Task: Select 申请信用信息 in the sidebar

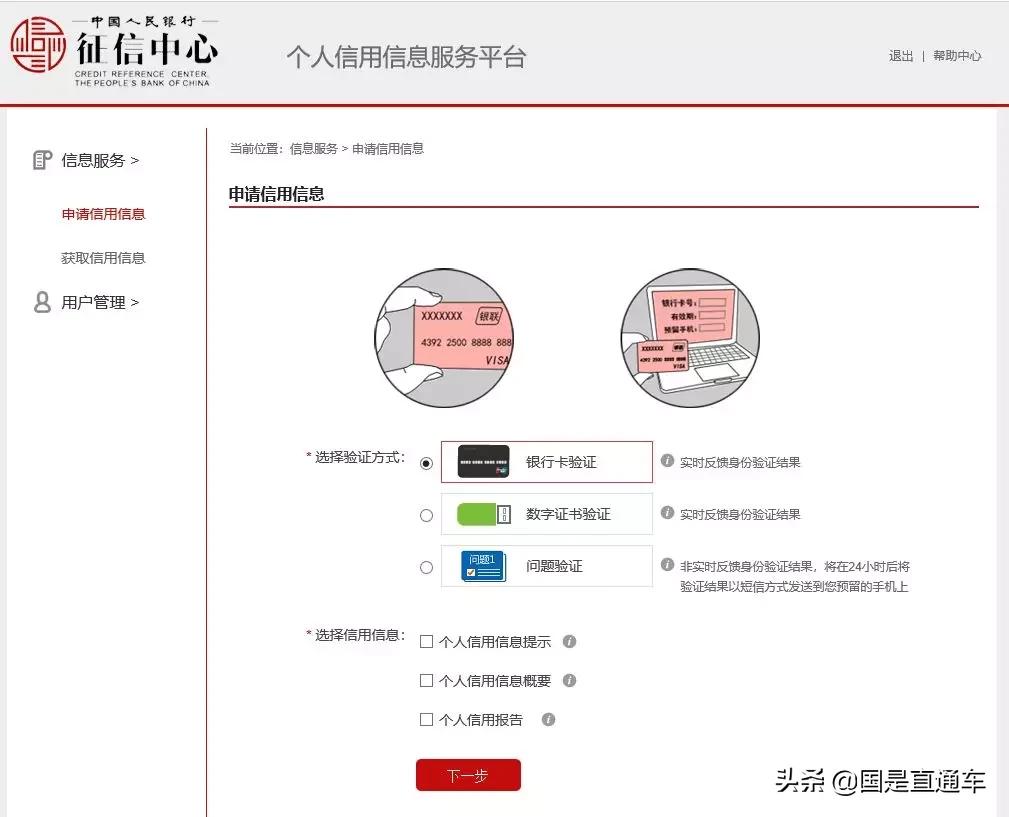Action: 103,213
